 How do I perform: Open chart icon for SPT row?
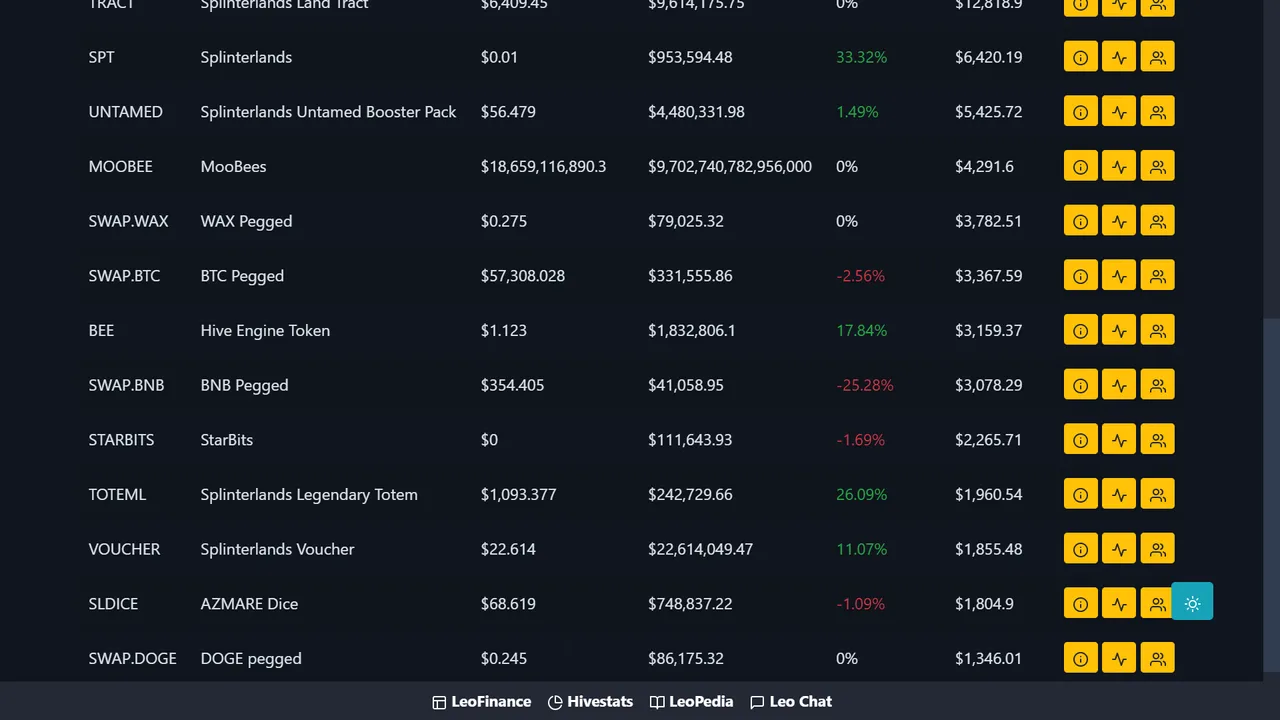point(1119,57)
